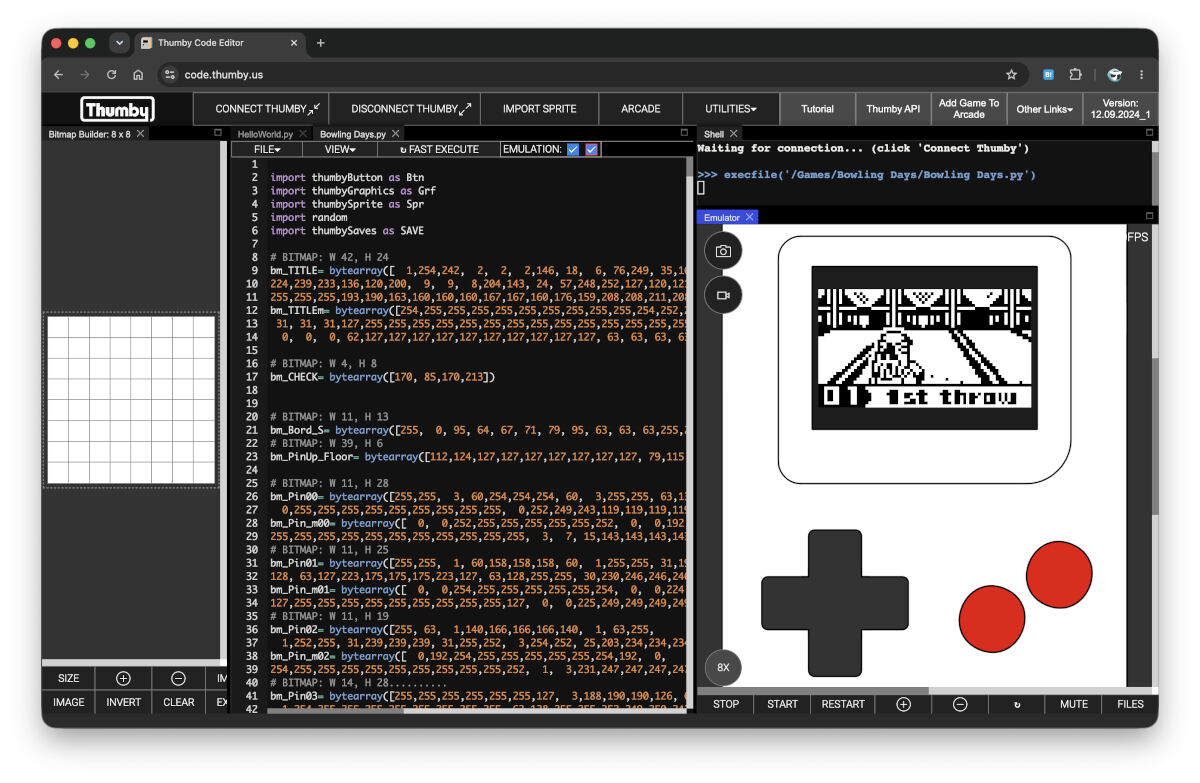Click the CONNECT THUMBY button

click(x=268, y=109)
